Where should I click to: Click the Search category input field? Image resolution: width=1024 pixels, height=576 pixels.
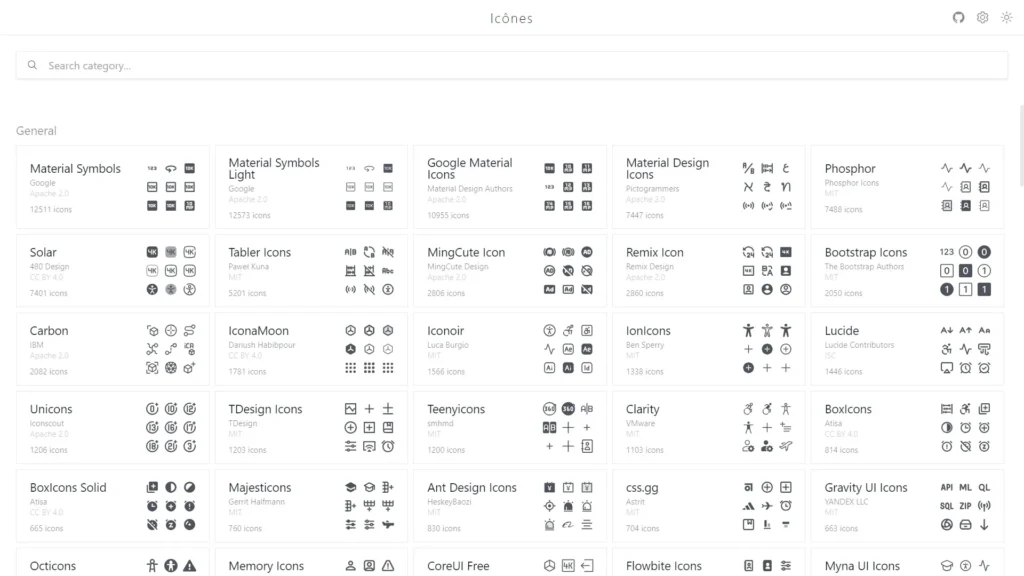512,65
